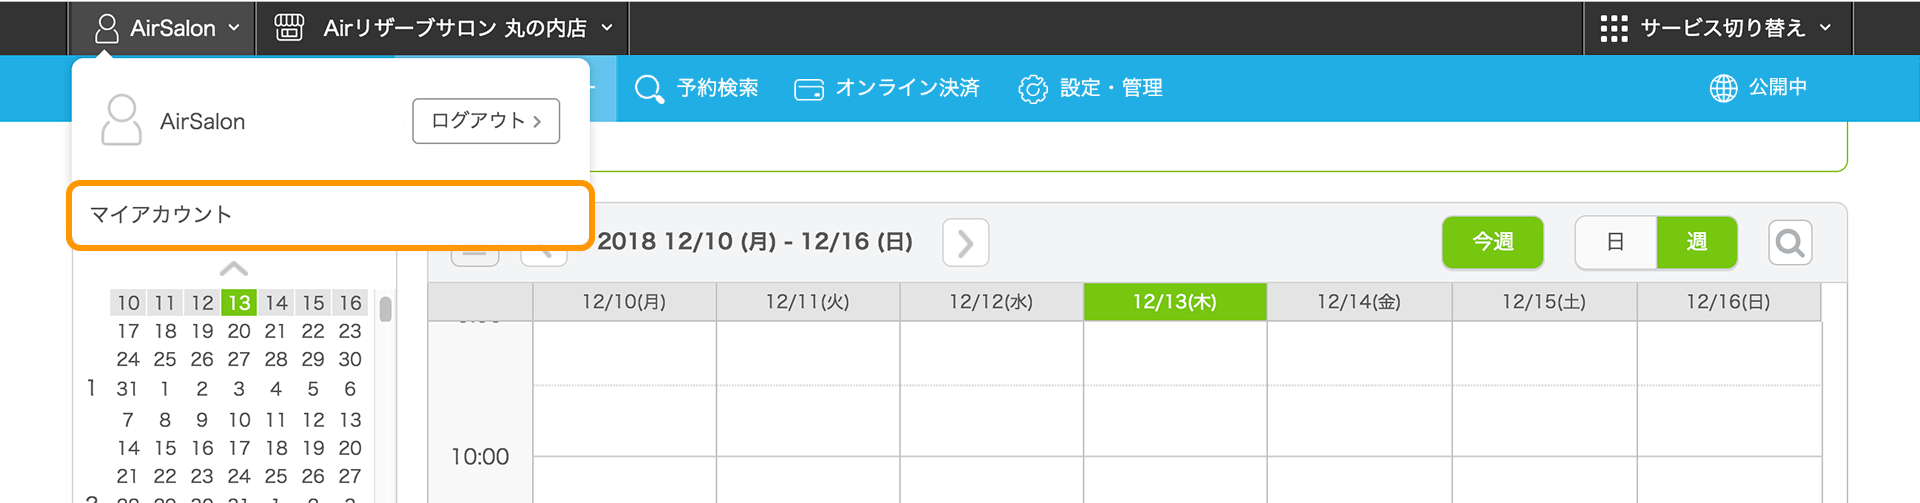Select マイアカウント menu item
Viewport: 1920px width, 503px height.
click(331, 214)
